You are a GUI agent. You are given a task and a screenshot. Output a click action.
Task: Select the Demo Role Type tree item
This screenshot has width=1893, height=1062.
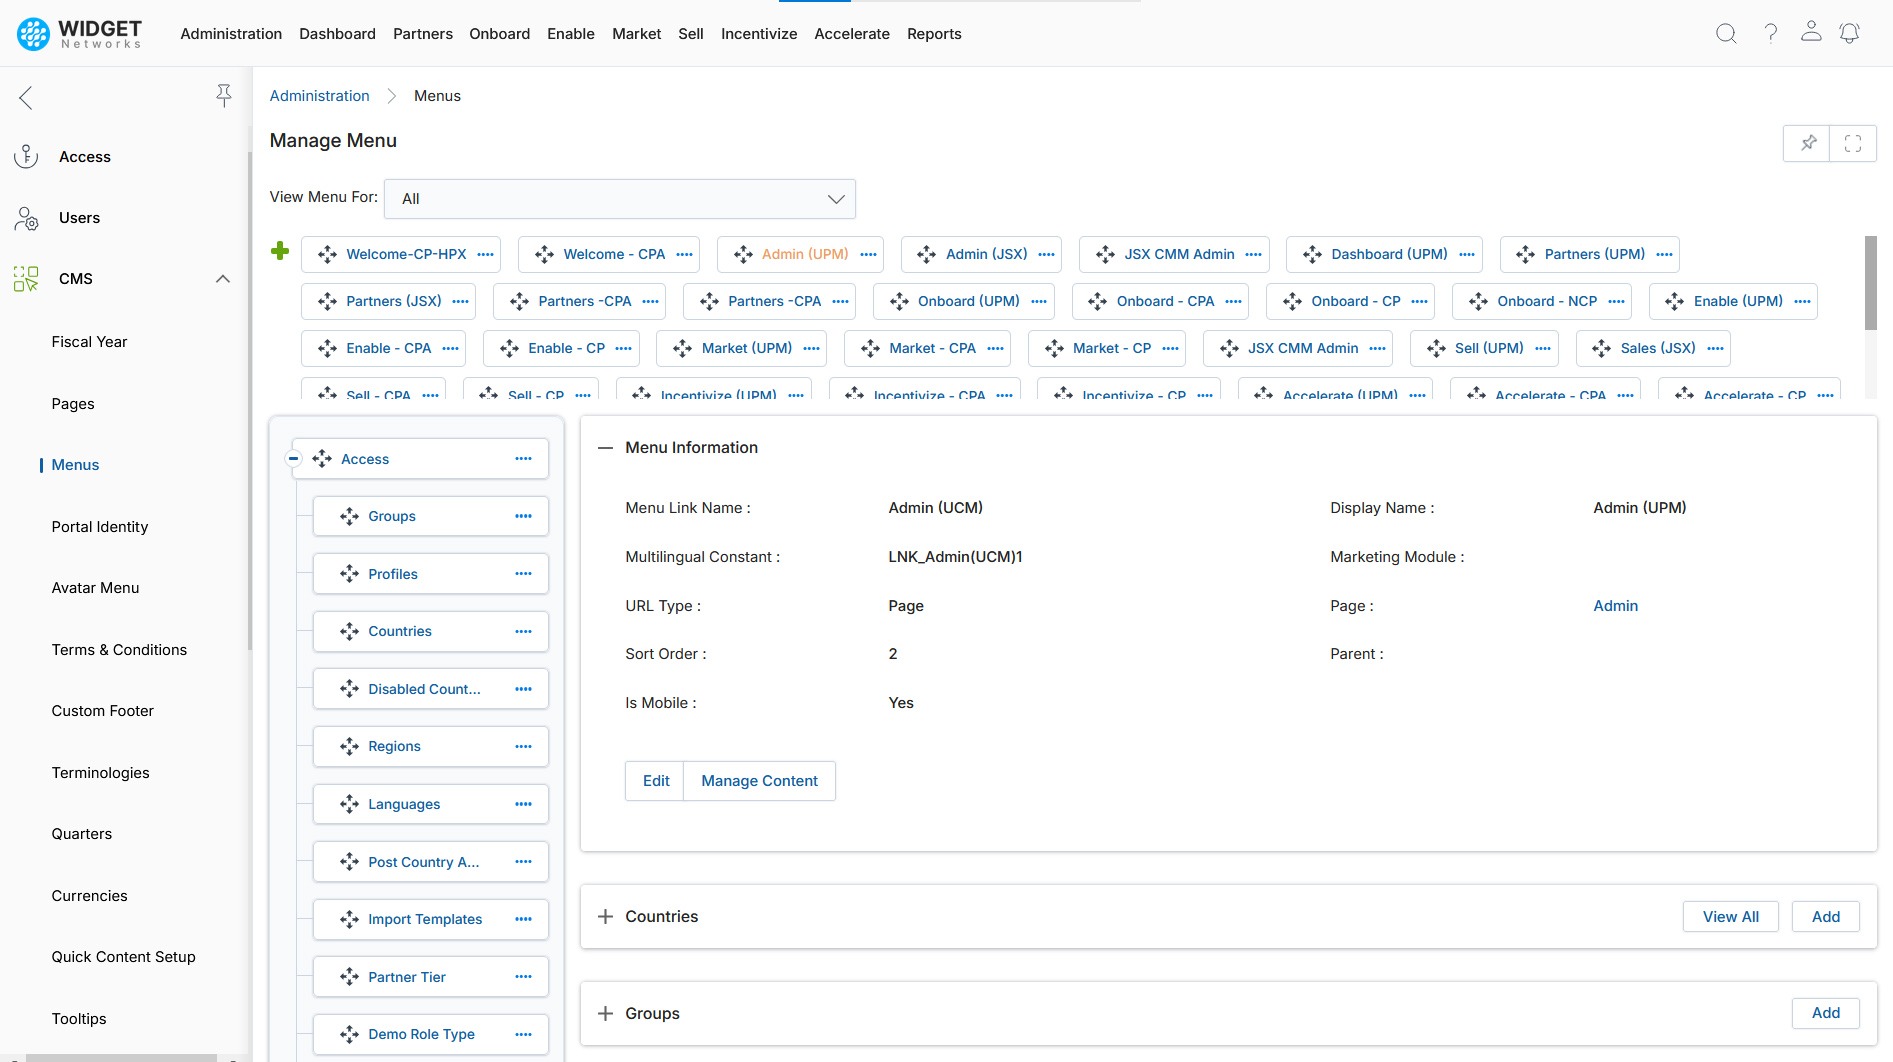[430, 1034]
